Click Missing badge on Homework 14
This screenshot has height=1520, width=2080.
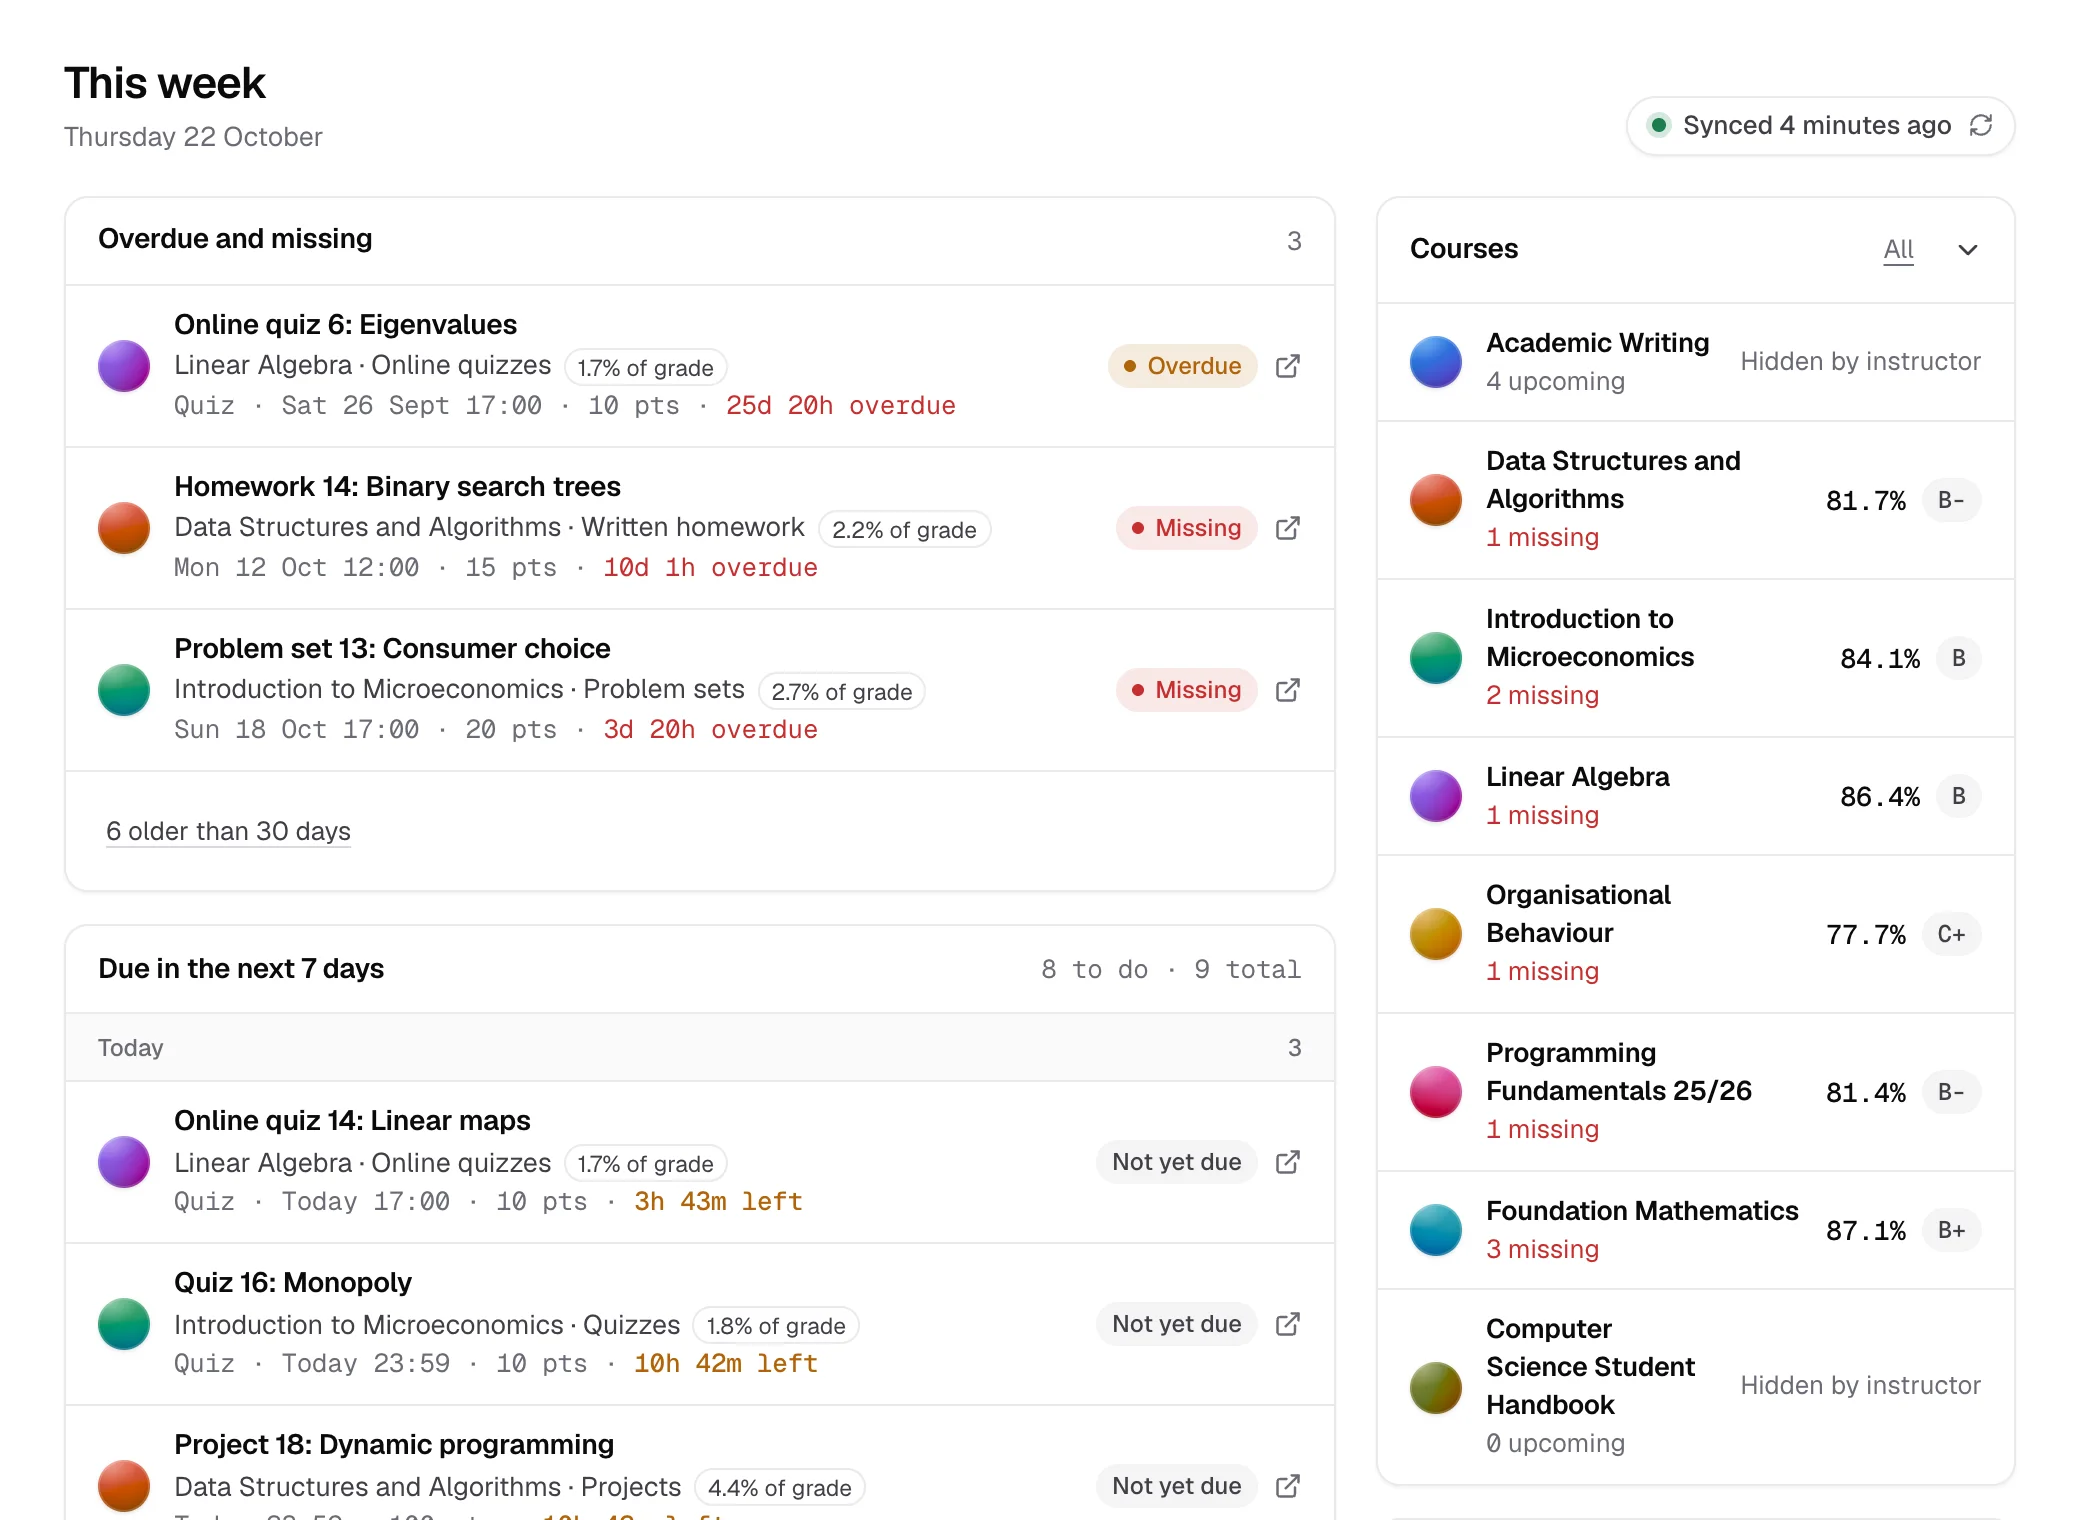click(1186, 528)
